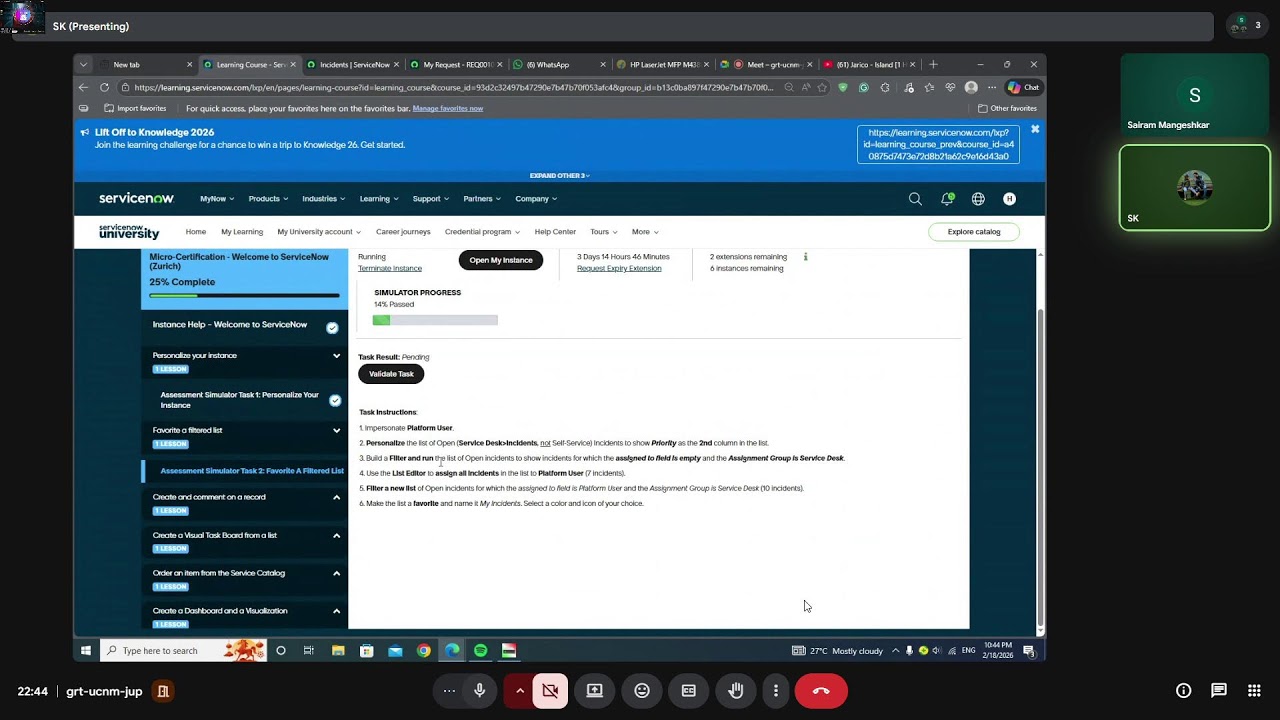Click the simulator progress bar
The width and height of the screenshot is (1280, 720).
(x=435, y=320)
